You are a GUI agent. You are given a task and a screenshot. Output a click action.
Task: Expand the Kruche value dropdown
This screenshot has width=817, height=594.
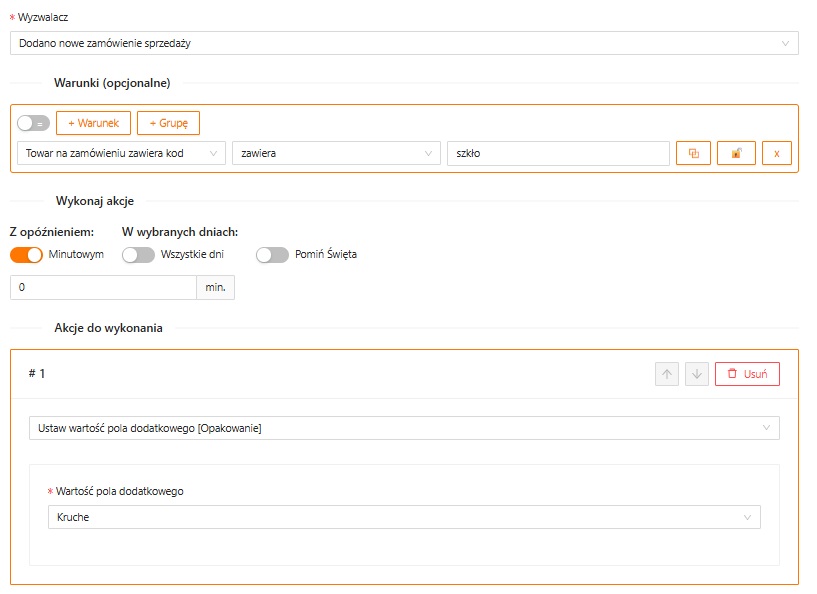404,517
